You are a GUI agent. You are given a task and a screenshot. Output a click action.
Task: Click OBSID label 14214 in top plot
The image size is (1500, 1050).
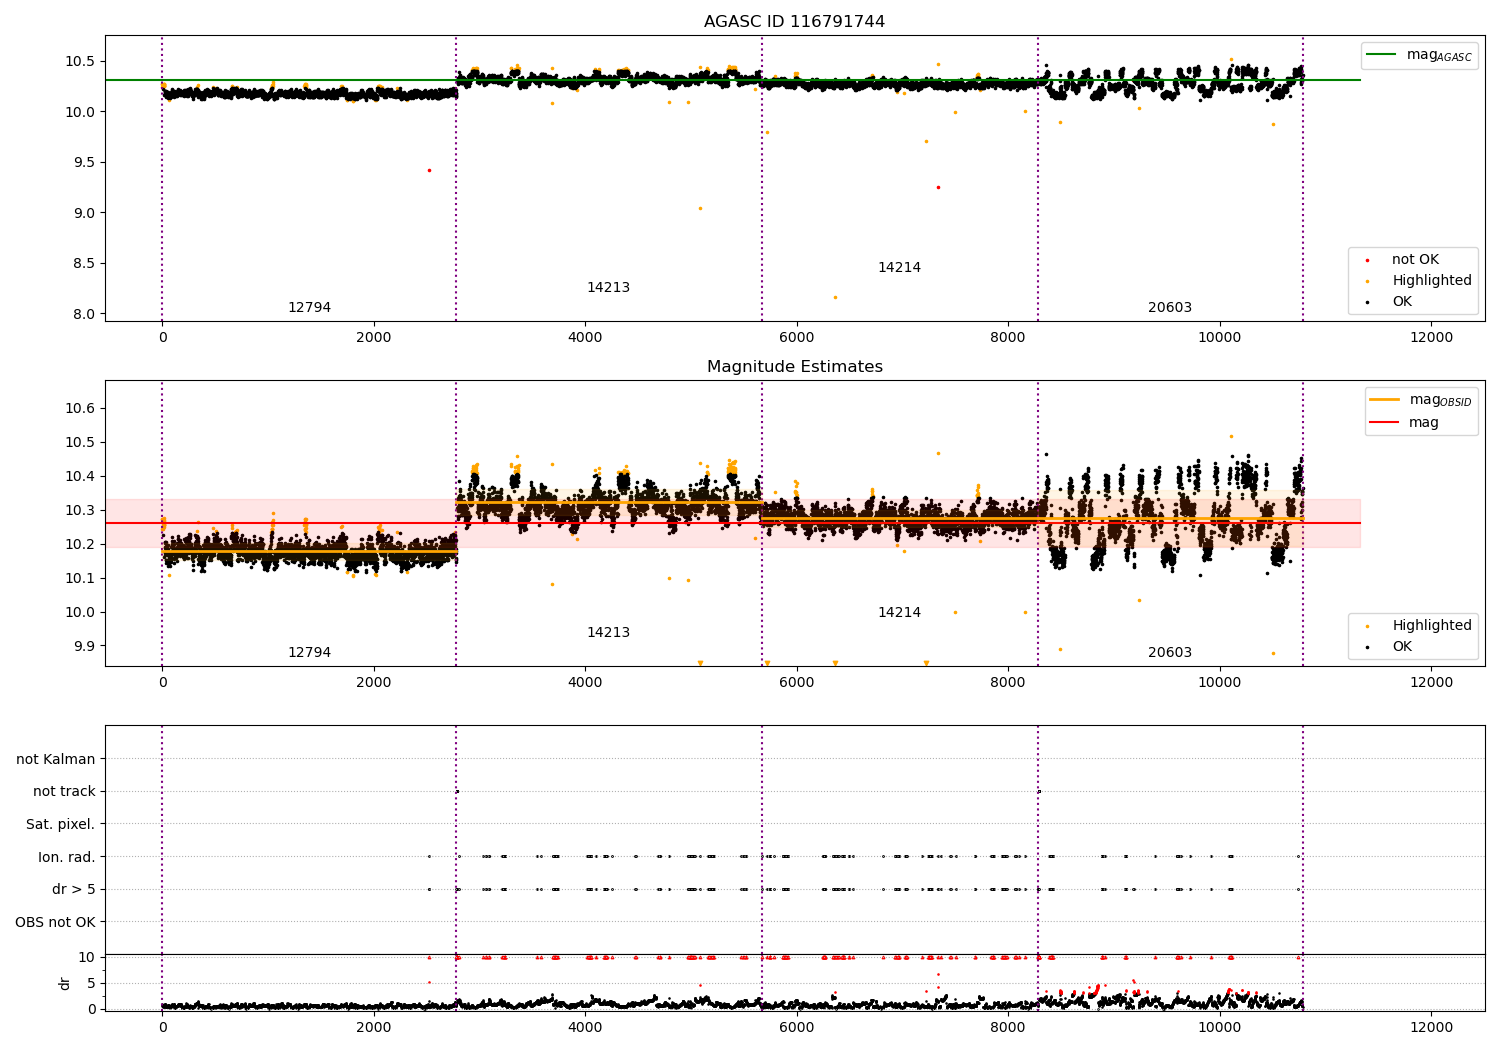tap(899, 268)
